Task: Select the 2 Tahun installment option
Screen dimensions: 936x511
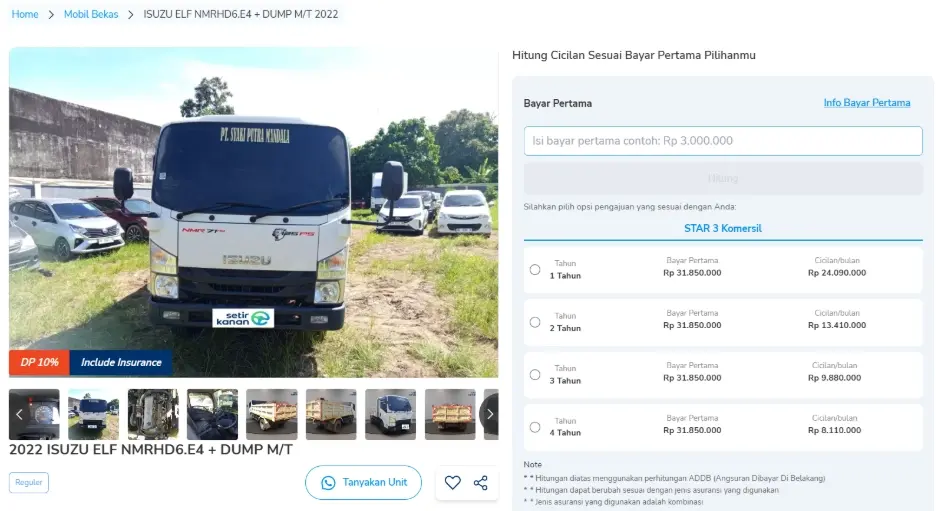Action: [x=535, y=322]
